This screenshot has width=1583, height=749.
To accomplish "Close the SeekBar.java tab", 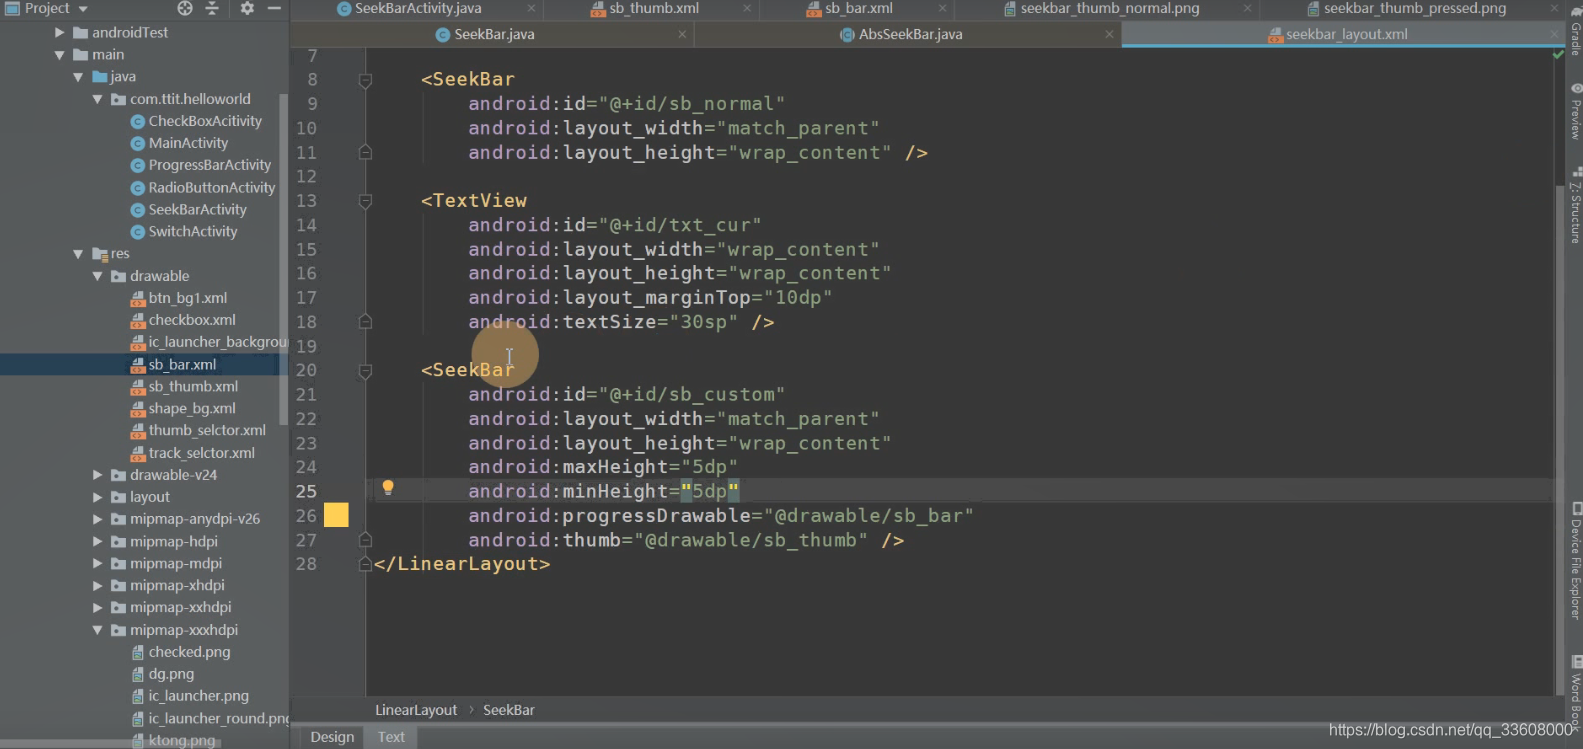I will [682, 34].
